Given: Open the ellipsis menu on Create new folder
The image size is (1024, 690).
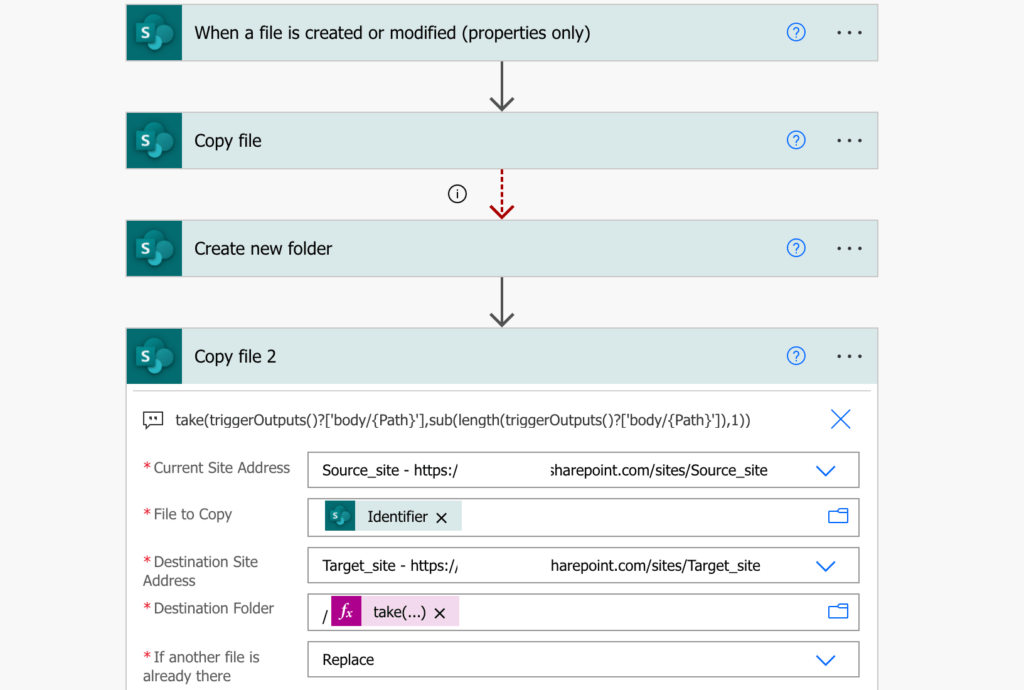Looking at the screenshot, I should tap(849, 248).
